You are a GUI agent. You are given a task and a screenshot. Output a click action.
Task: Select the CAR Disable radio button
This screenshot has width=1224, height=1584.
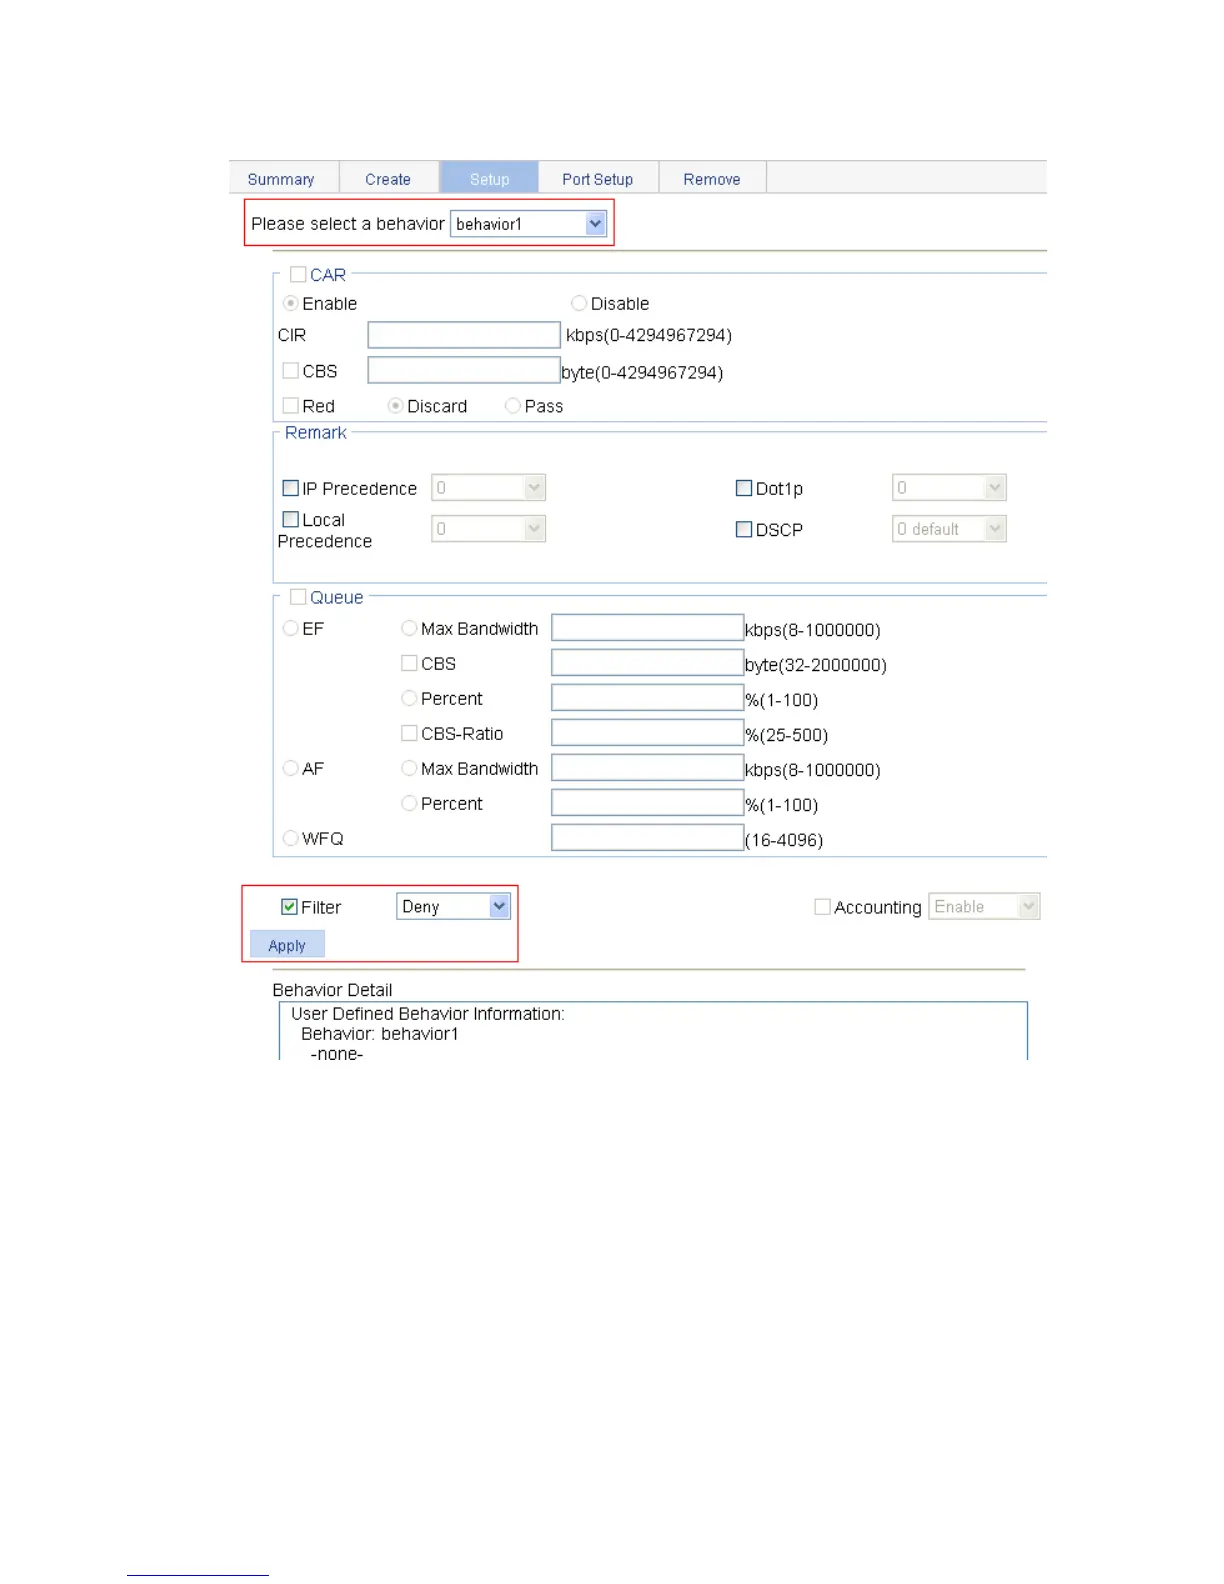[x=579, y=303]
